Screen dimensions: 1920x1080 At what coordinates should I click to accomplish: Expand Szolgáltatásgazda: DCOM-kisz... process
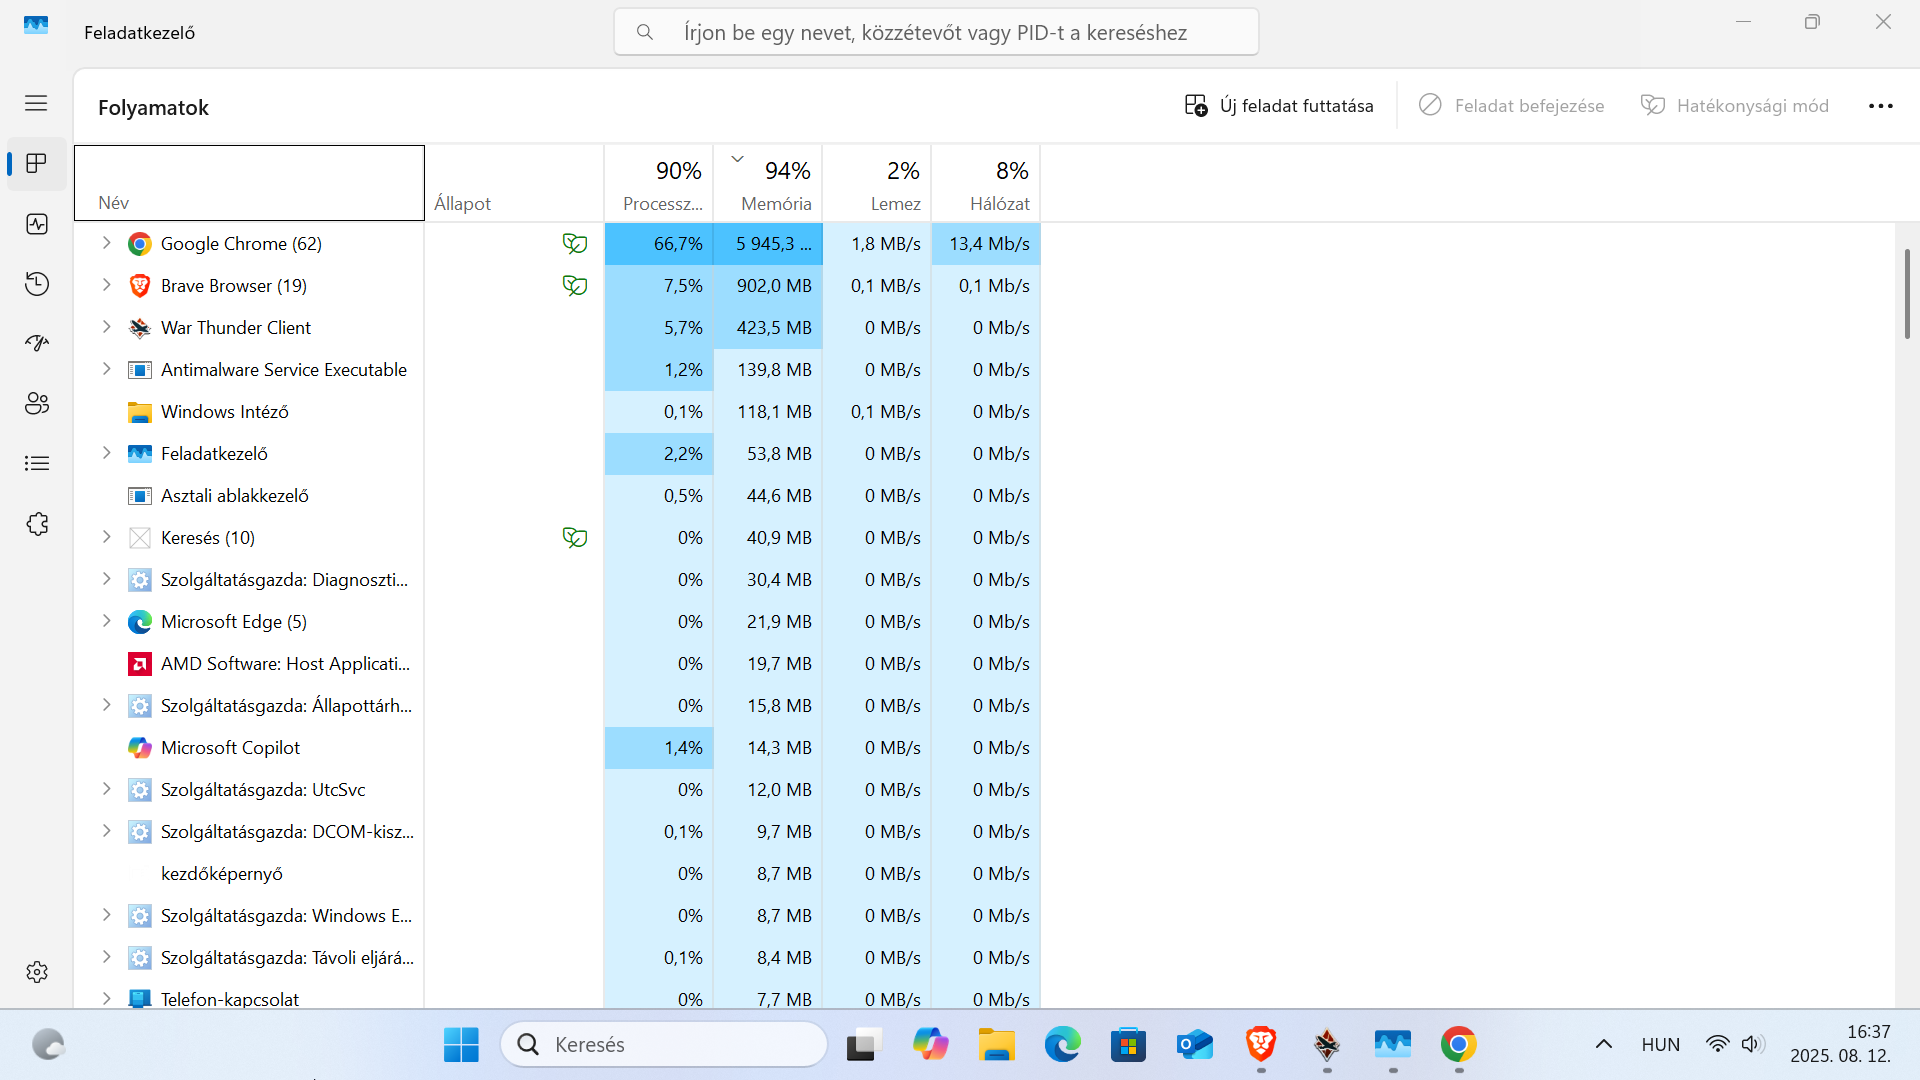106,831
